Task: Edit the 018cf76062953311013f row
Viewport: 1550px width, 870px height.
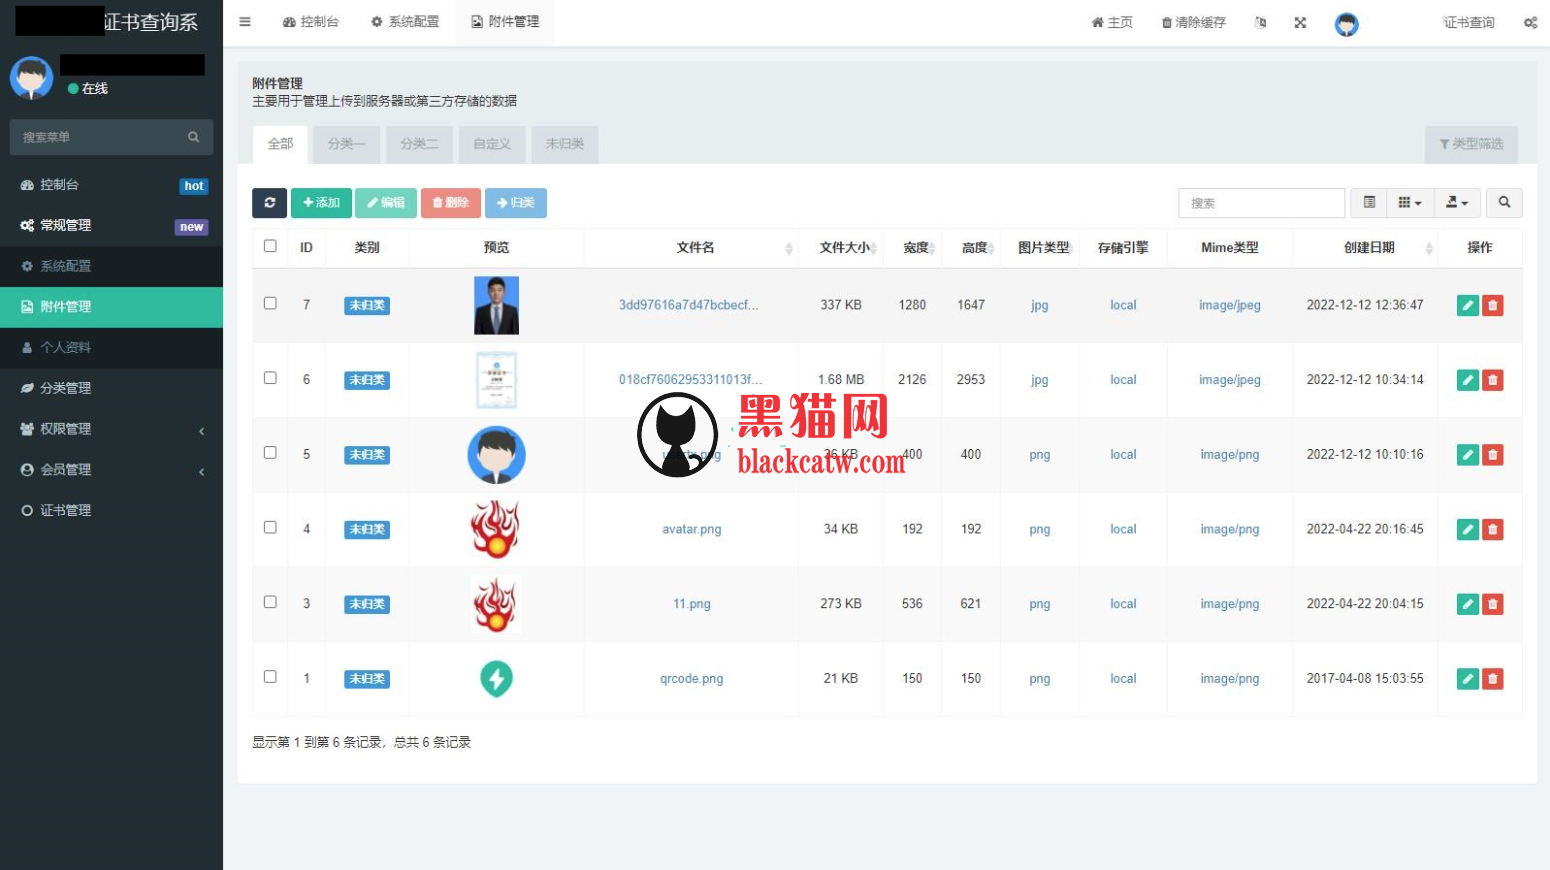Action: [1468, 380]
